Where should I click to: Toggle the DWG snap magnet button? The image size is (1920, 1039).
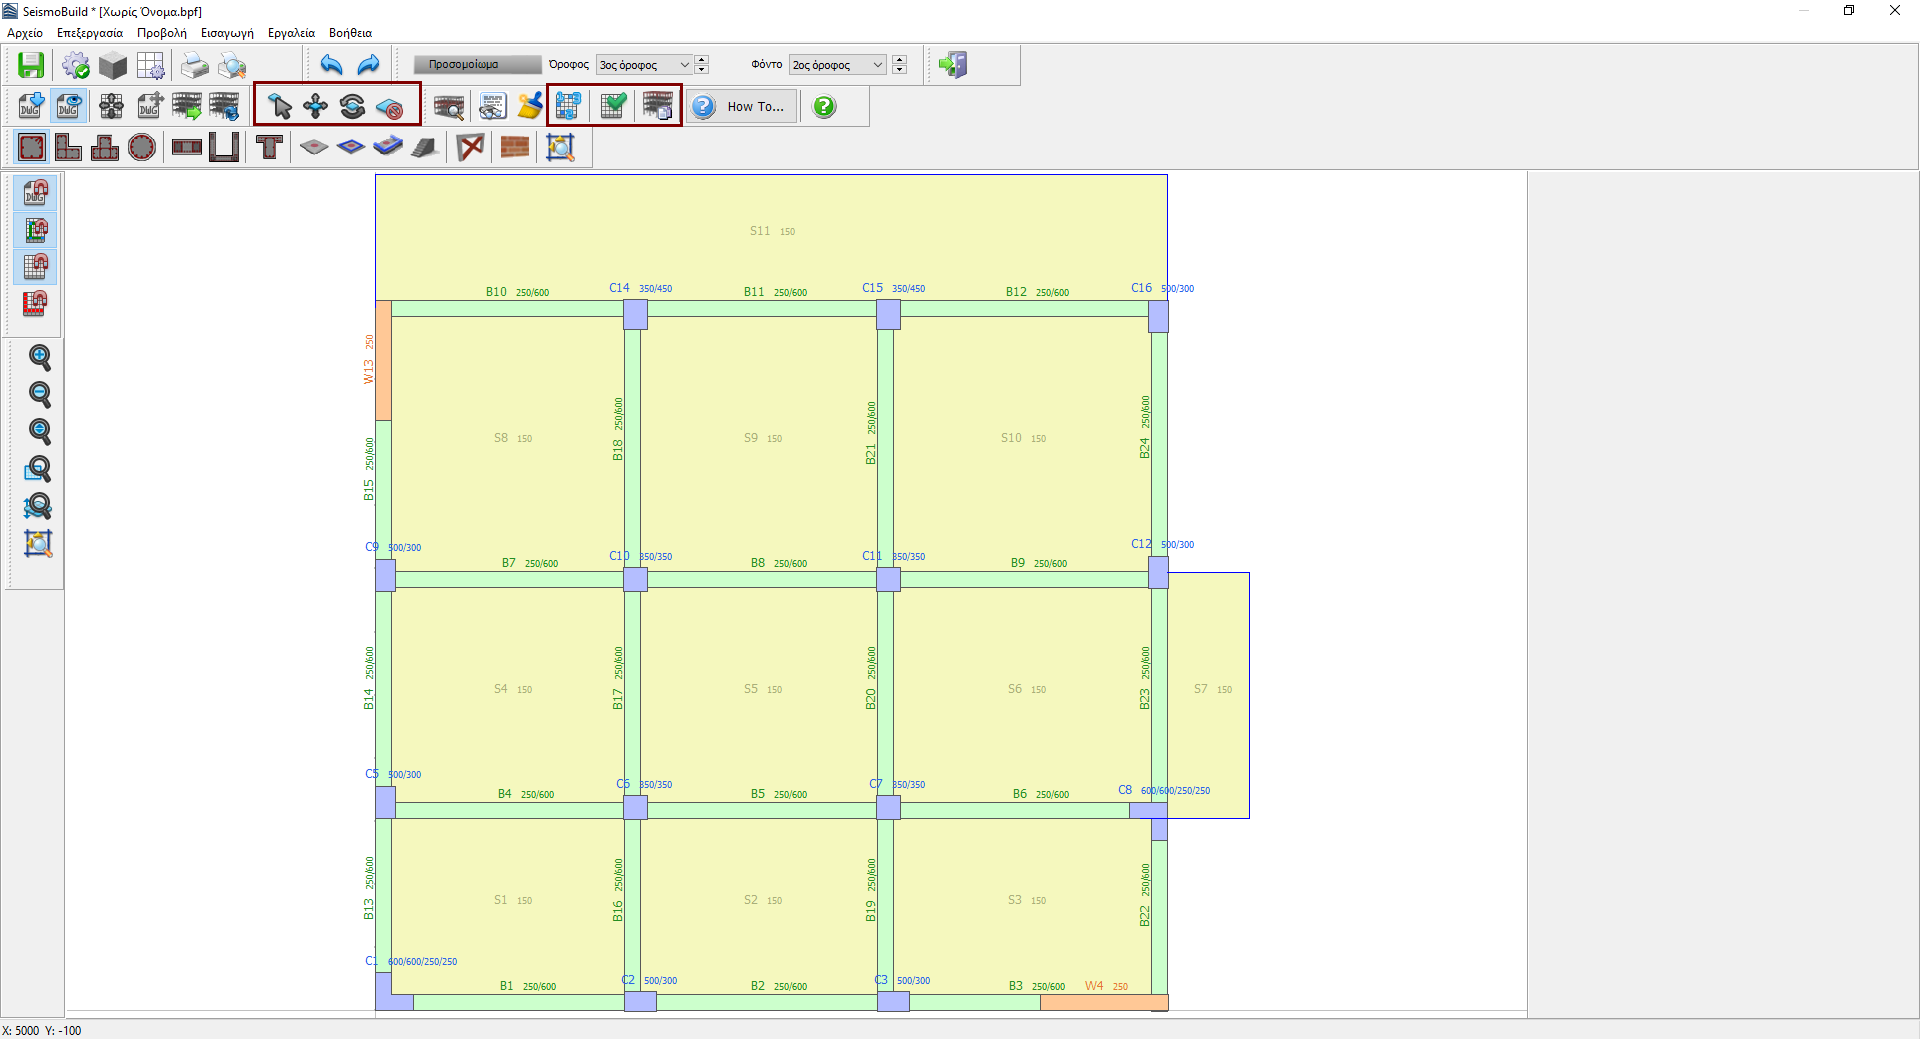(x=35, y=192)
